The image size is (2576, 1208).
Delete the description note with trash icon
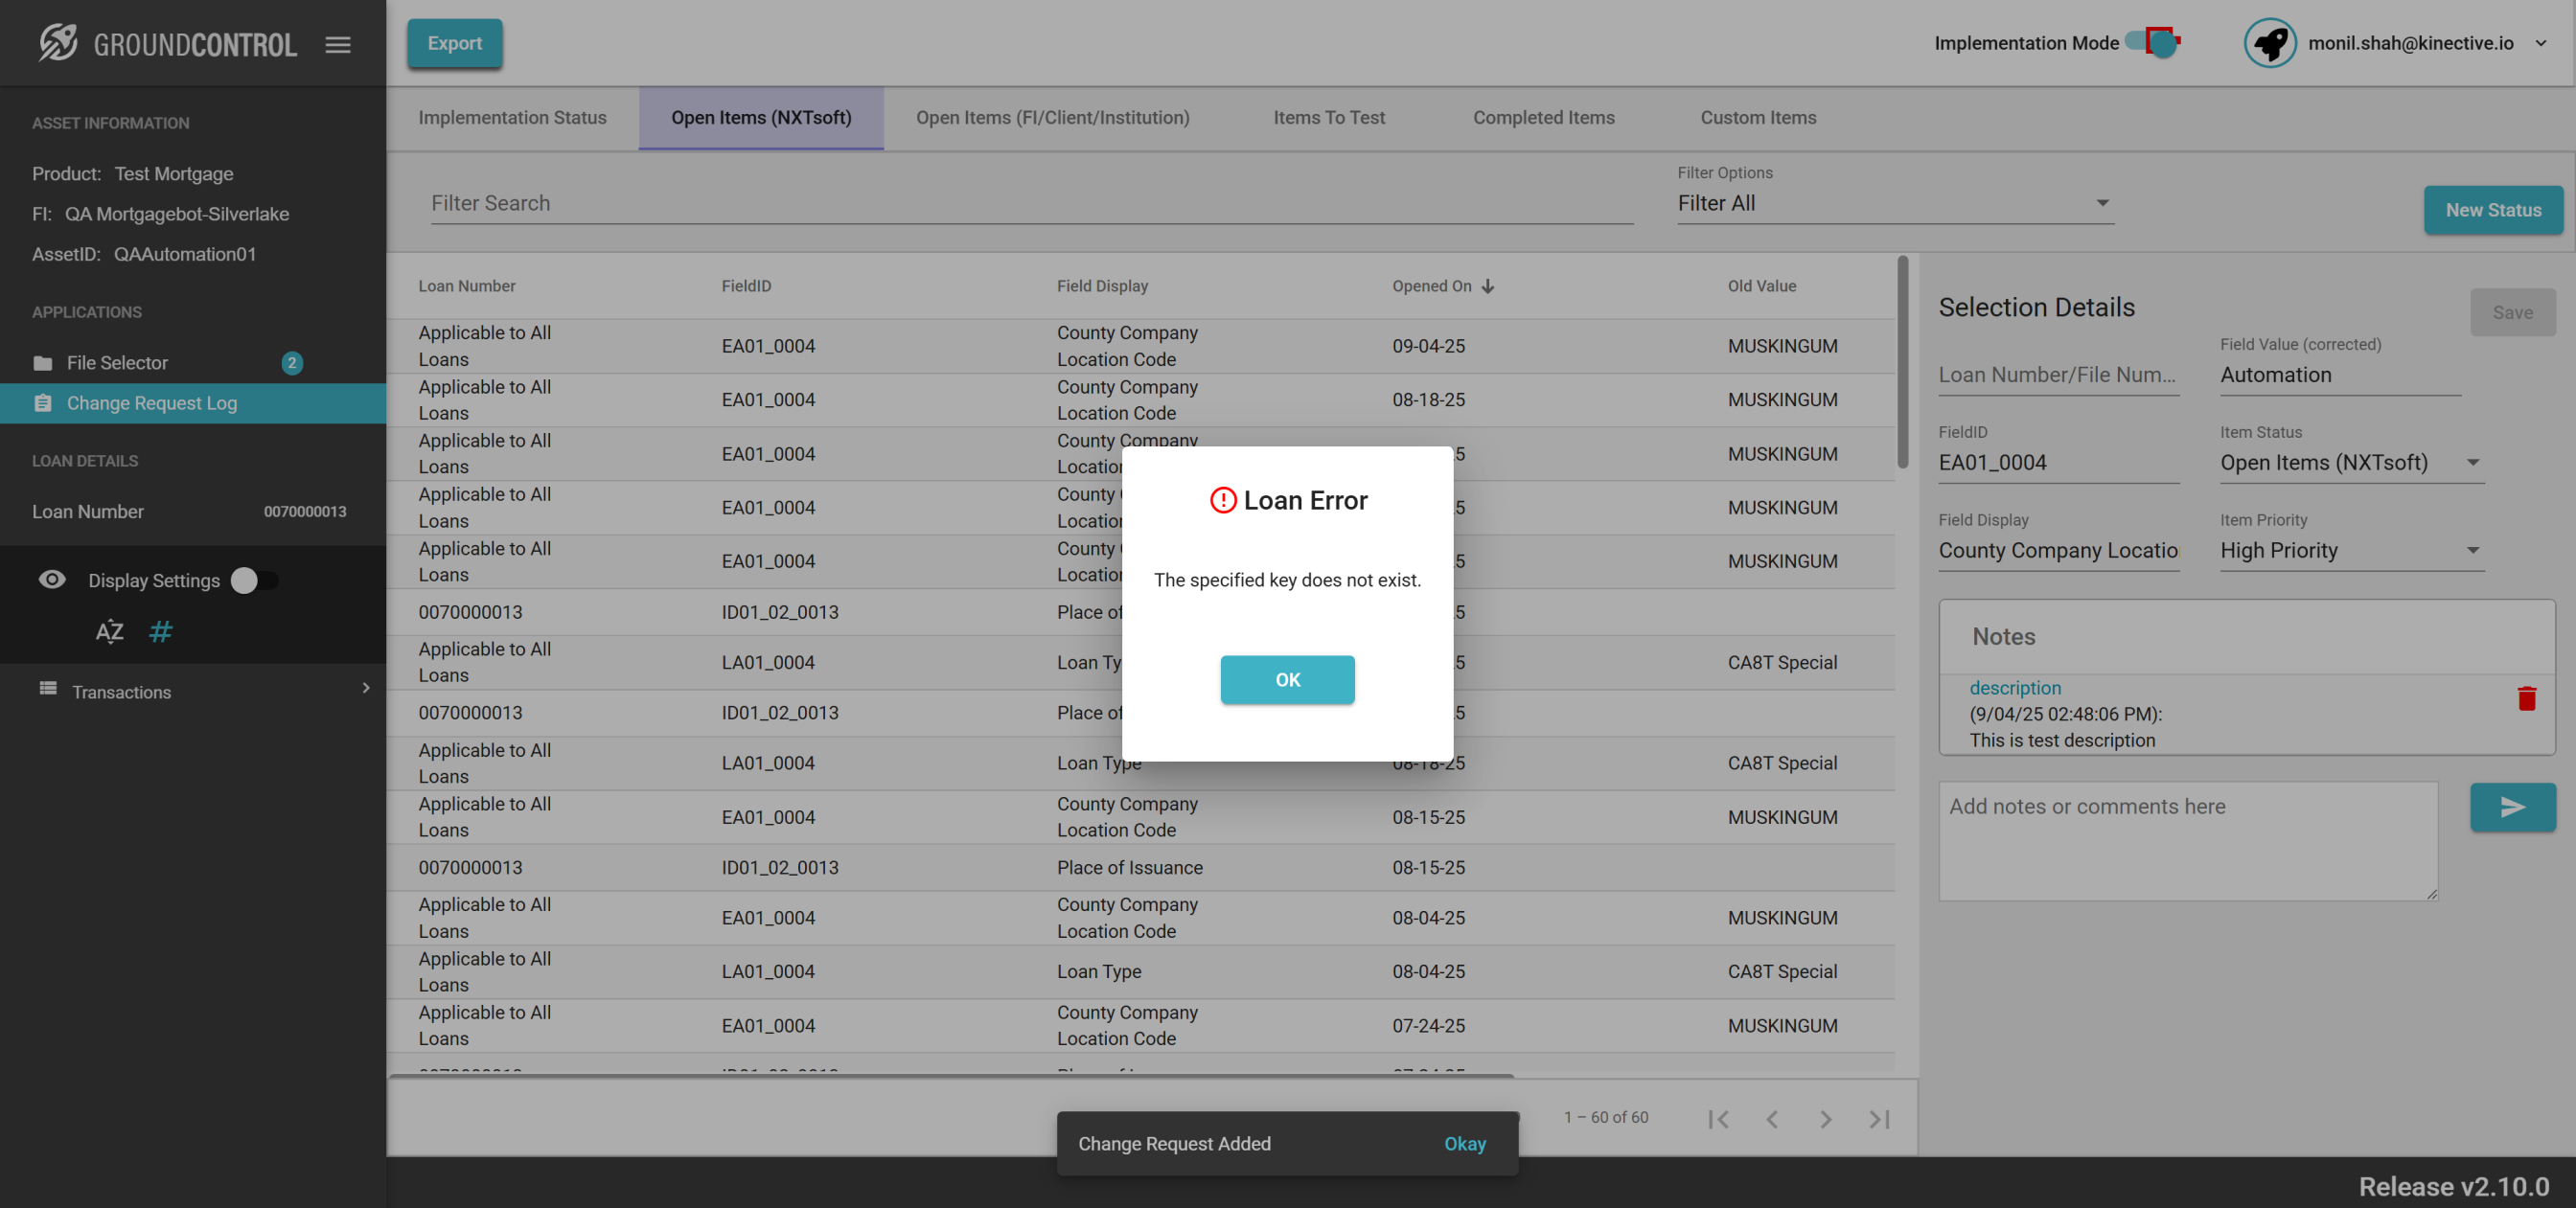pos(2526,698)
